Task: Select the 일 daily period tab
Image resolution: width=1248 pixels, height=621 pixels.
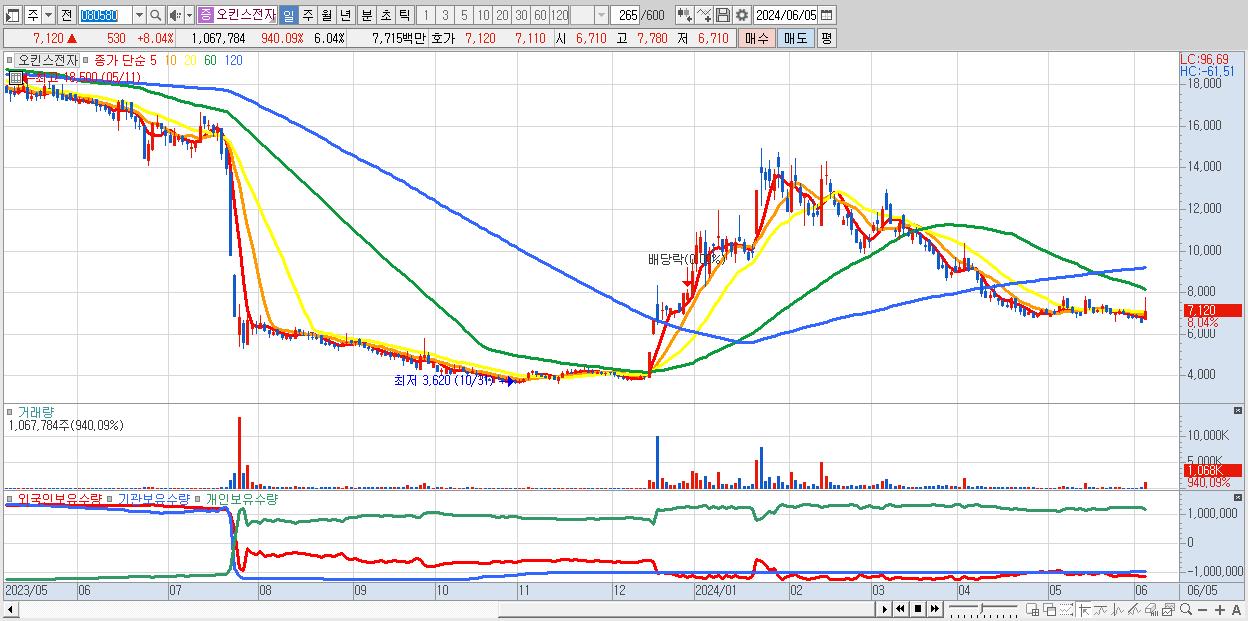Action: [288, 15]
